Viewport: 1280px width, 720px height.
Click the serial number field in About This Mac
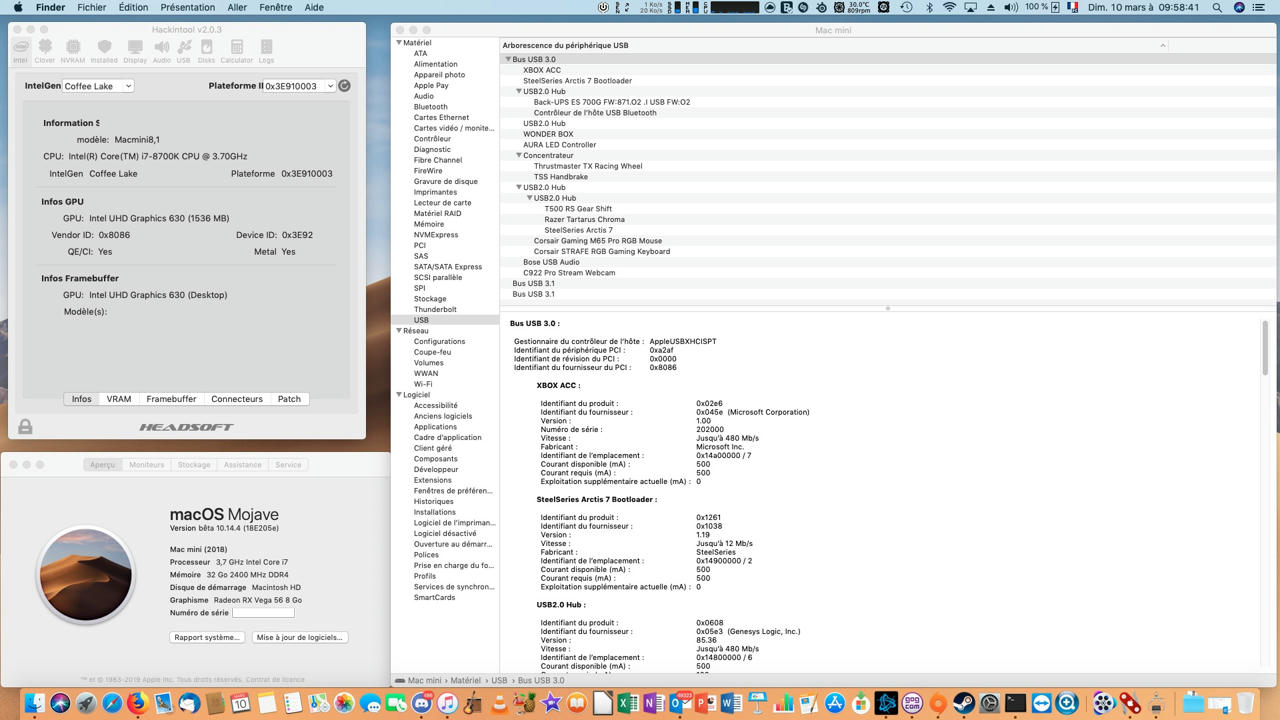point(263,613)
